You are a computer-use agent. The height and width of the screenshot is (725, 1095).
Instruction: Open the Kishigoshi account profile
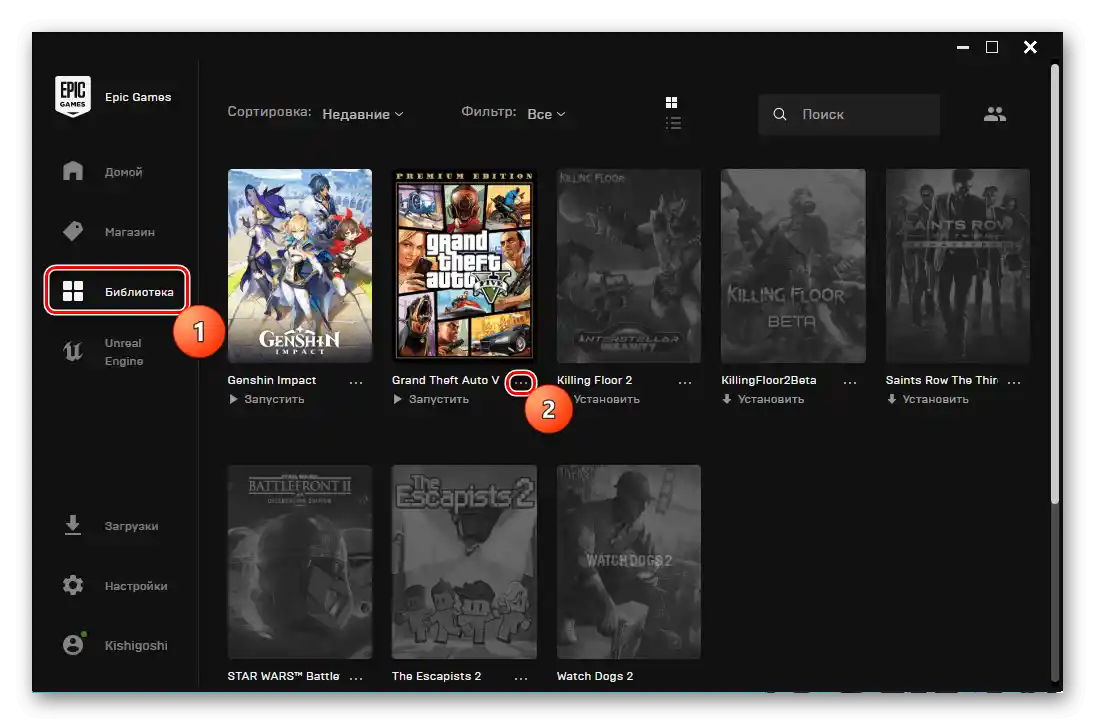click(x=115, y=645)
